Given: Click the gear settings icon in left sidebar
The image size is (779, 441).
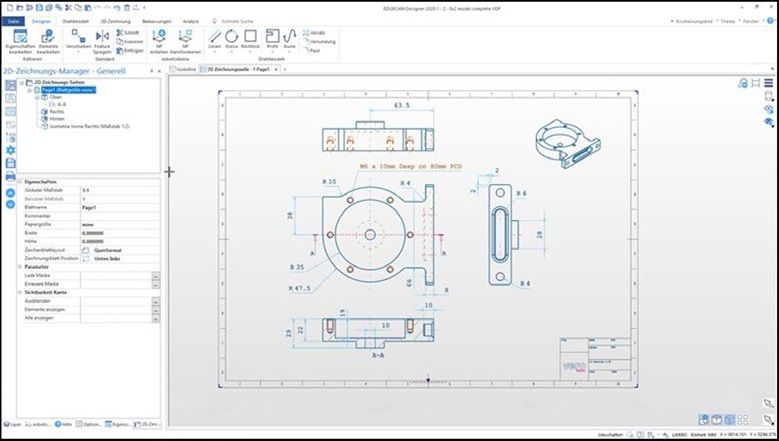Looking at the screenshot, I should [10, 150].
